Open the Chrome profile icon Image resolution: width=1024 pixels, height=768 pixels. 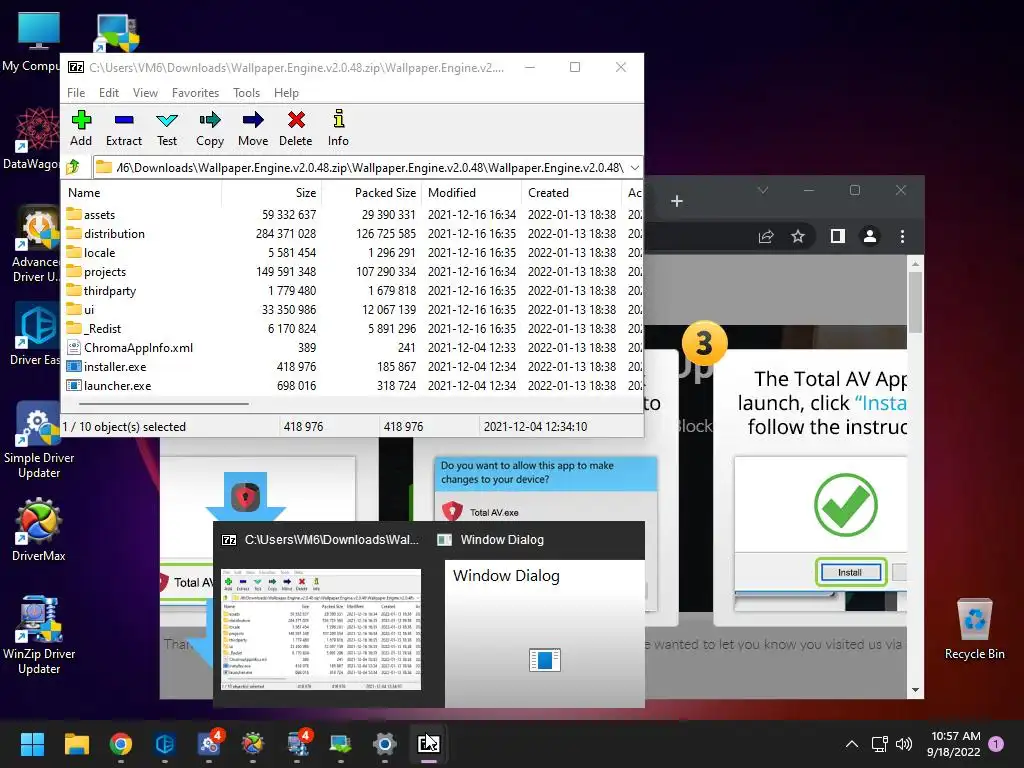pyautogui.click(x=870, y=236)
